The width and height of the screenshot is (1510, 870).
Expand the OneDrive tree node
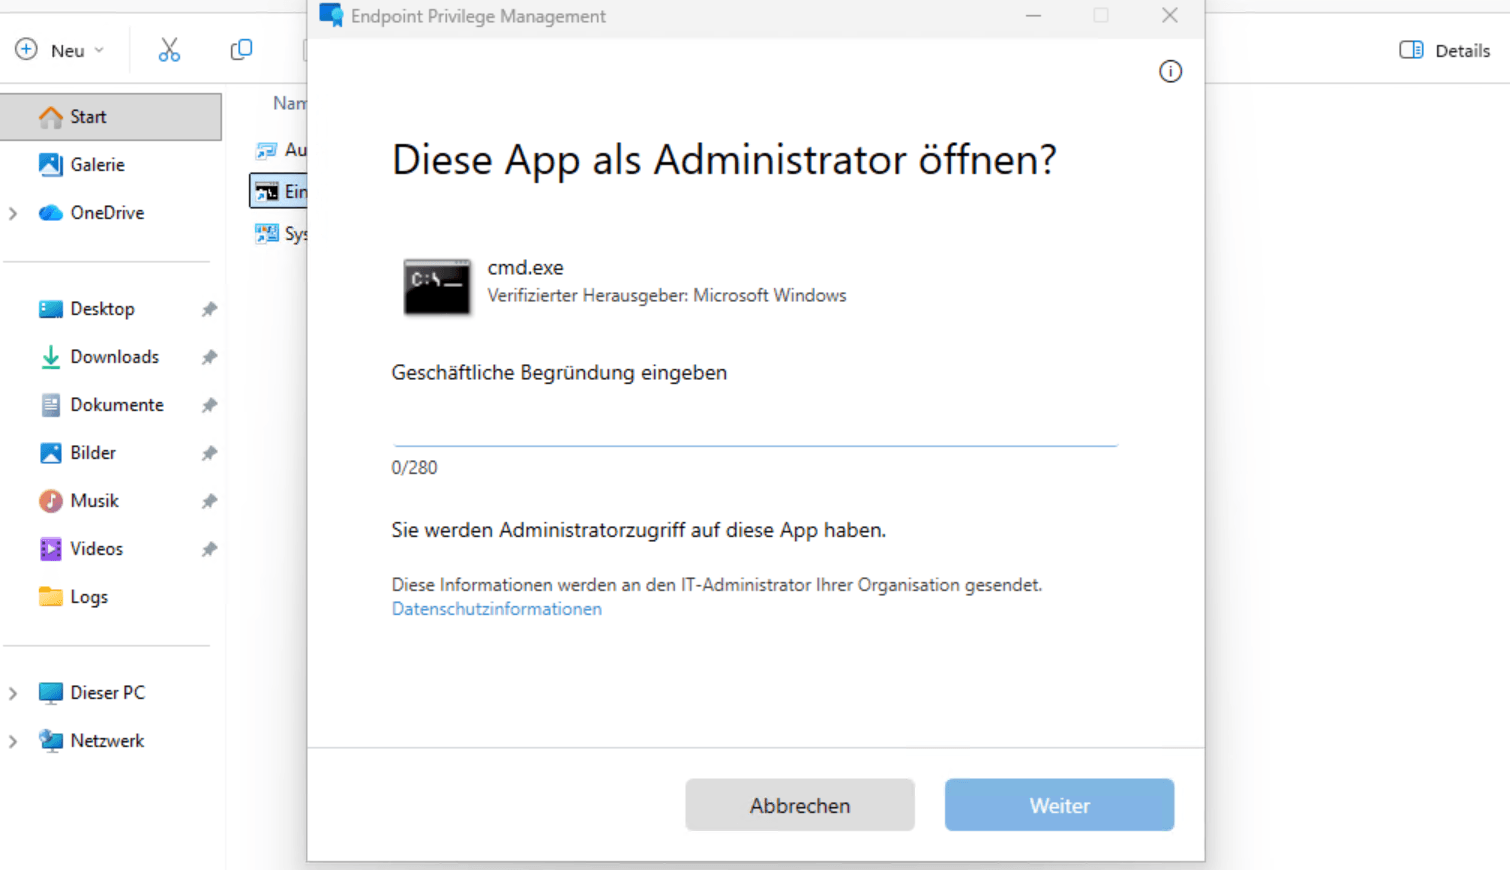click(13, 212)
